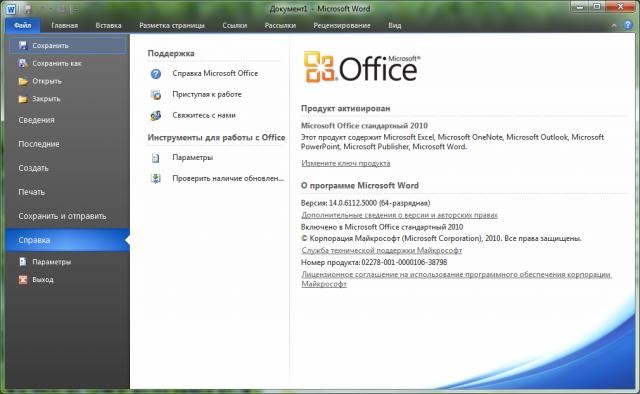This screenshot has height=394, width=640.
Task: Click the Options (Параметры) icon in sidebar
Action: coord(23,262)
